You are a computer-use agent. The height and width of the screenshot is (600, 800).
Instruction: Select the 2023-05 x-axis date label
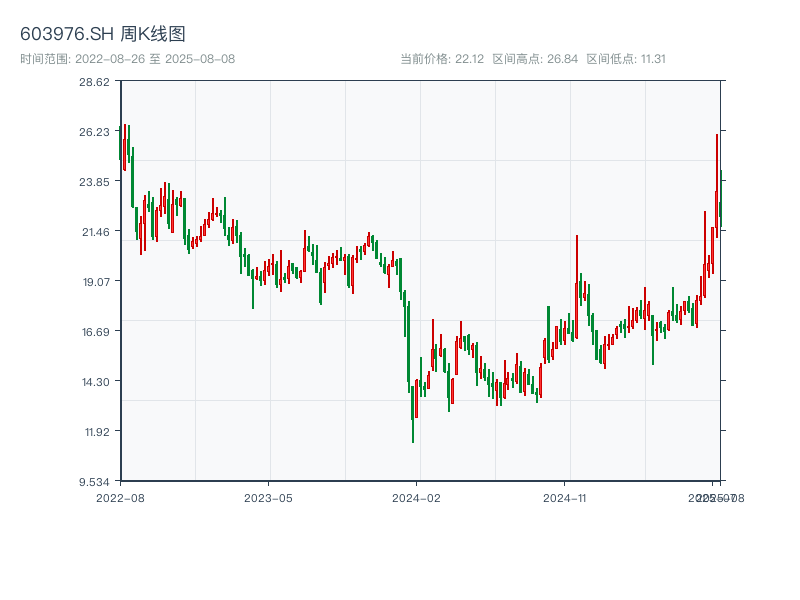click(268, 497)
